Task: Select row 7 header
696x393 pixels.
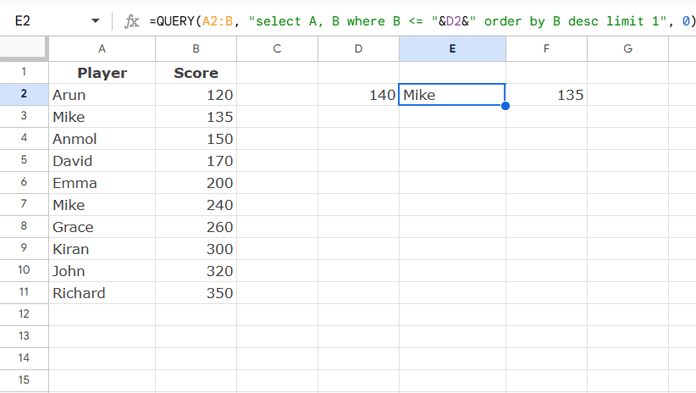Action: [x=24, y=204]
